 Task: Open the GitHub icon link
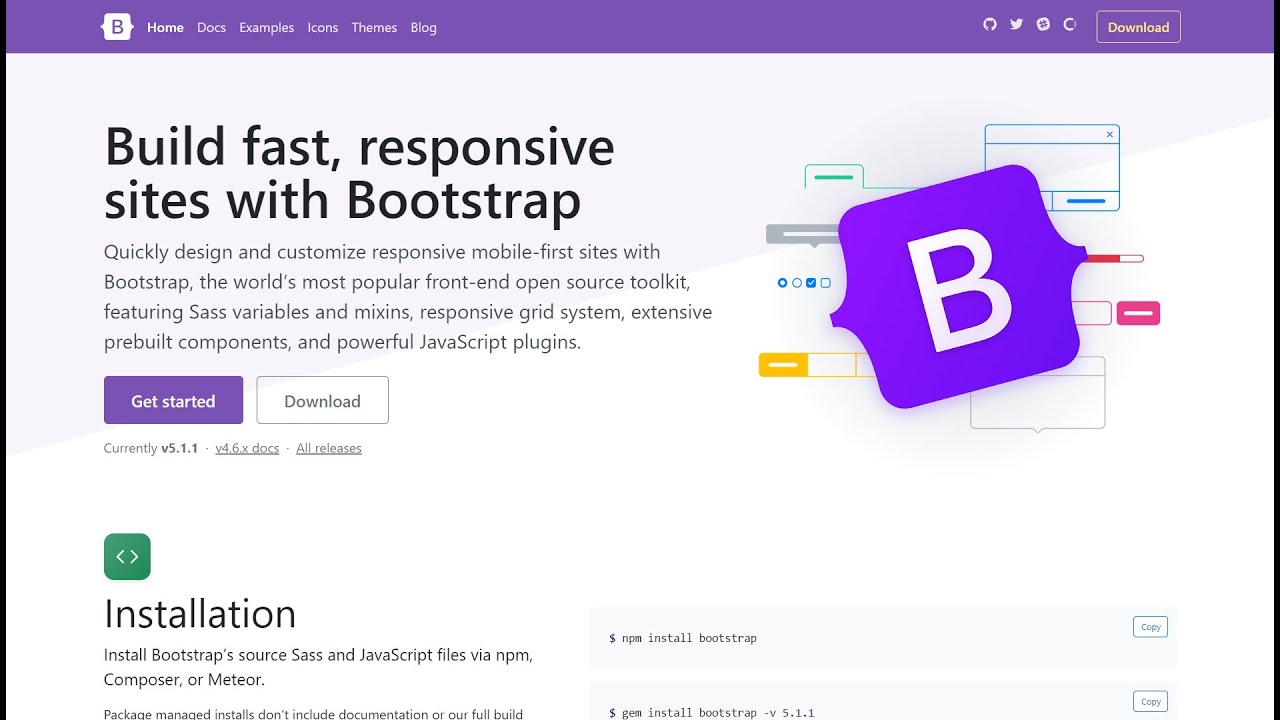pyautogui.click(x=990, y=24)
